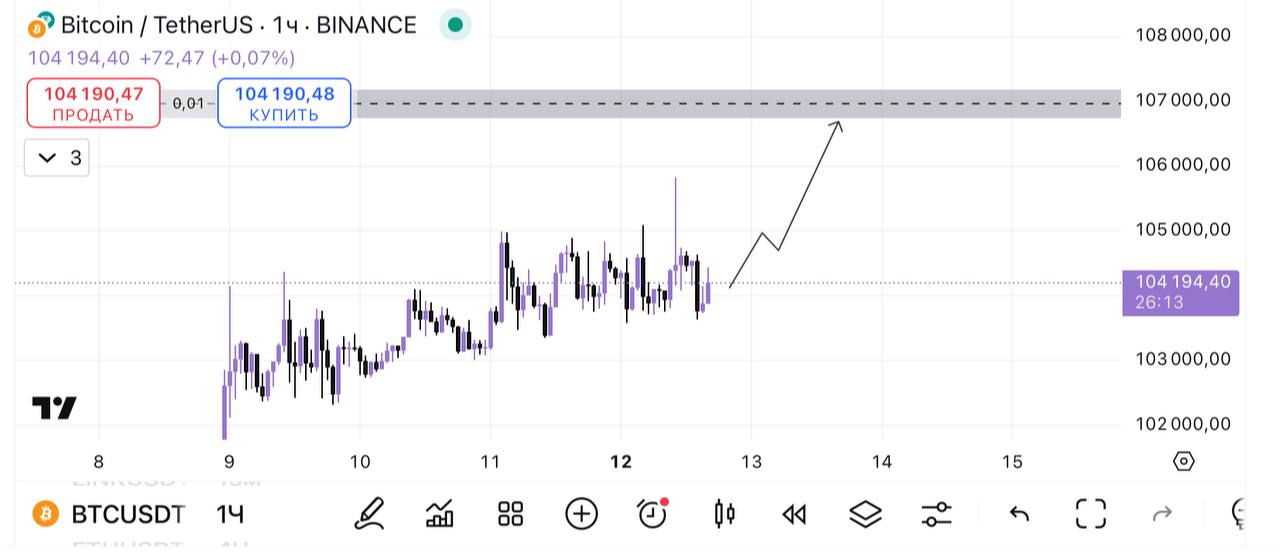Image resolution: width=1280 pixels, height=553 pixels.
Task: Click the green market status dot
Action: [455, 25]
